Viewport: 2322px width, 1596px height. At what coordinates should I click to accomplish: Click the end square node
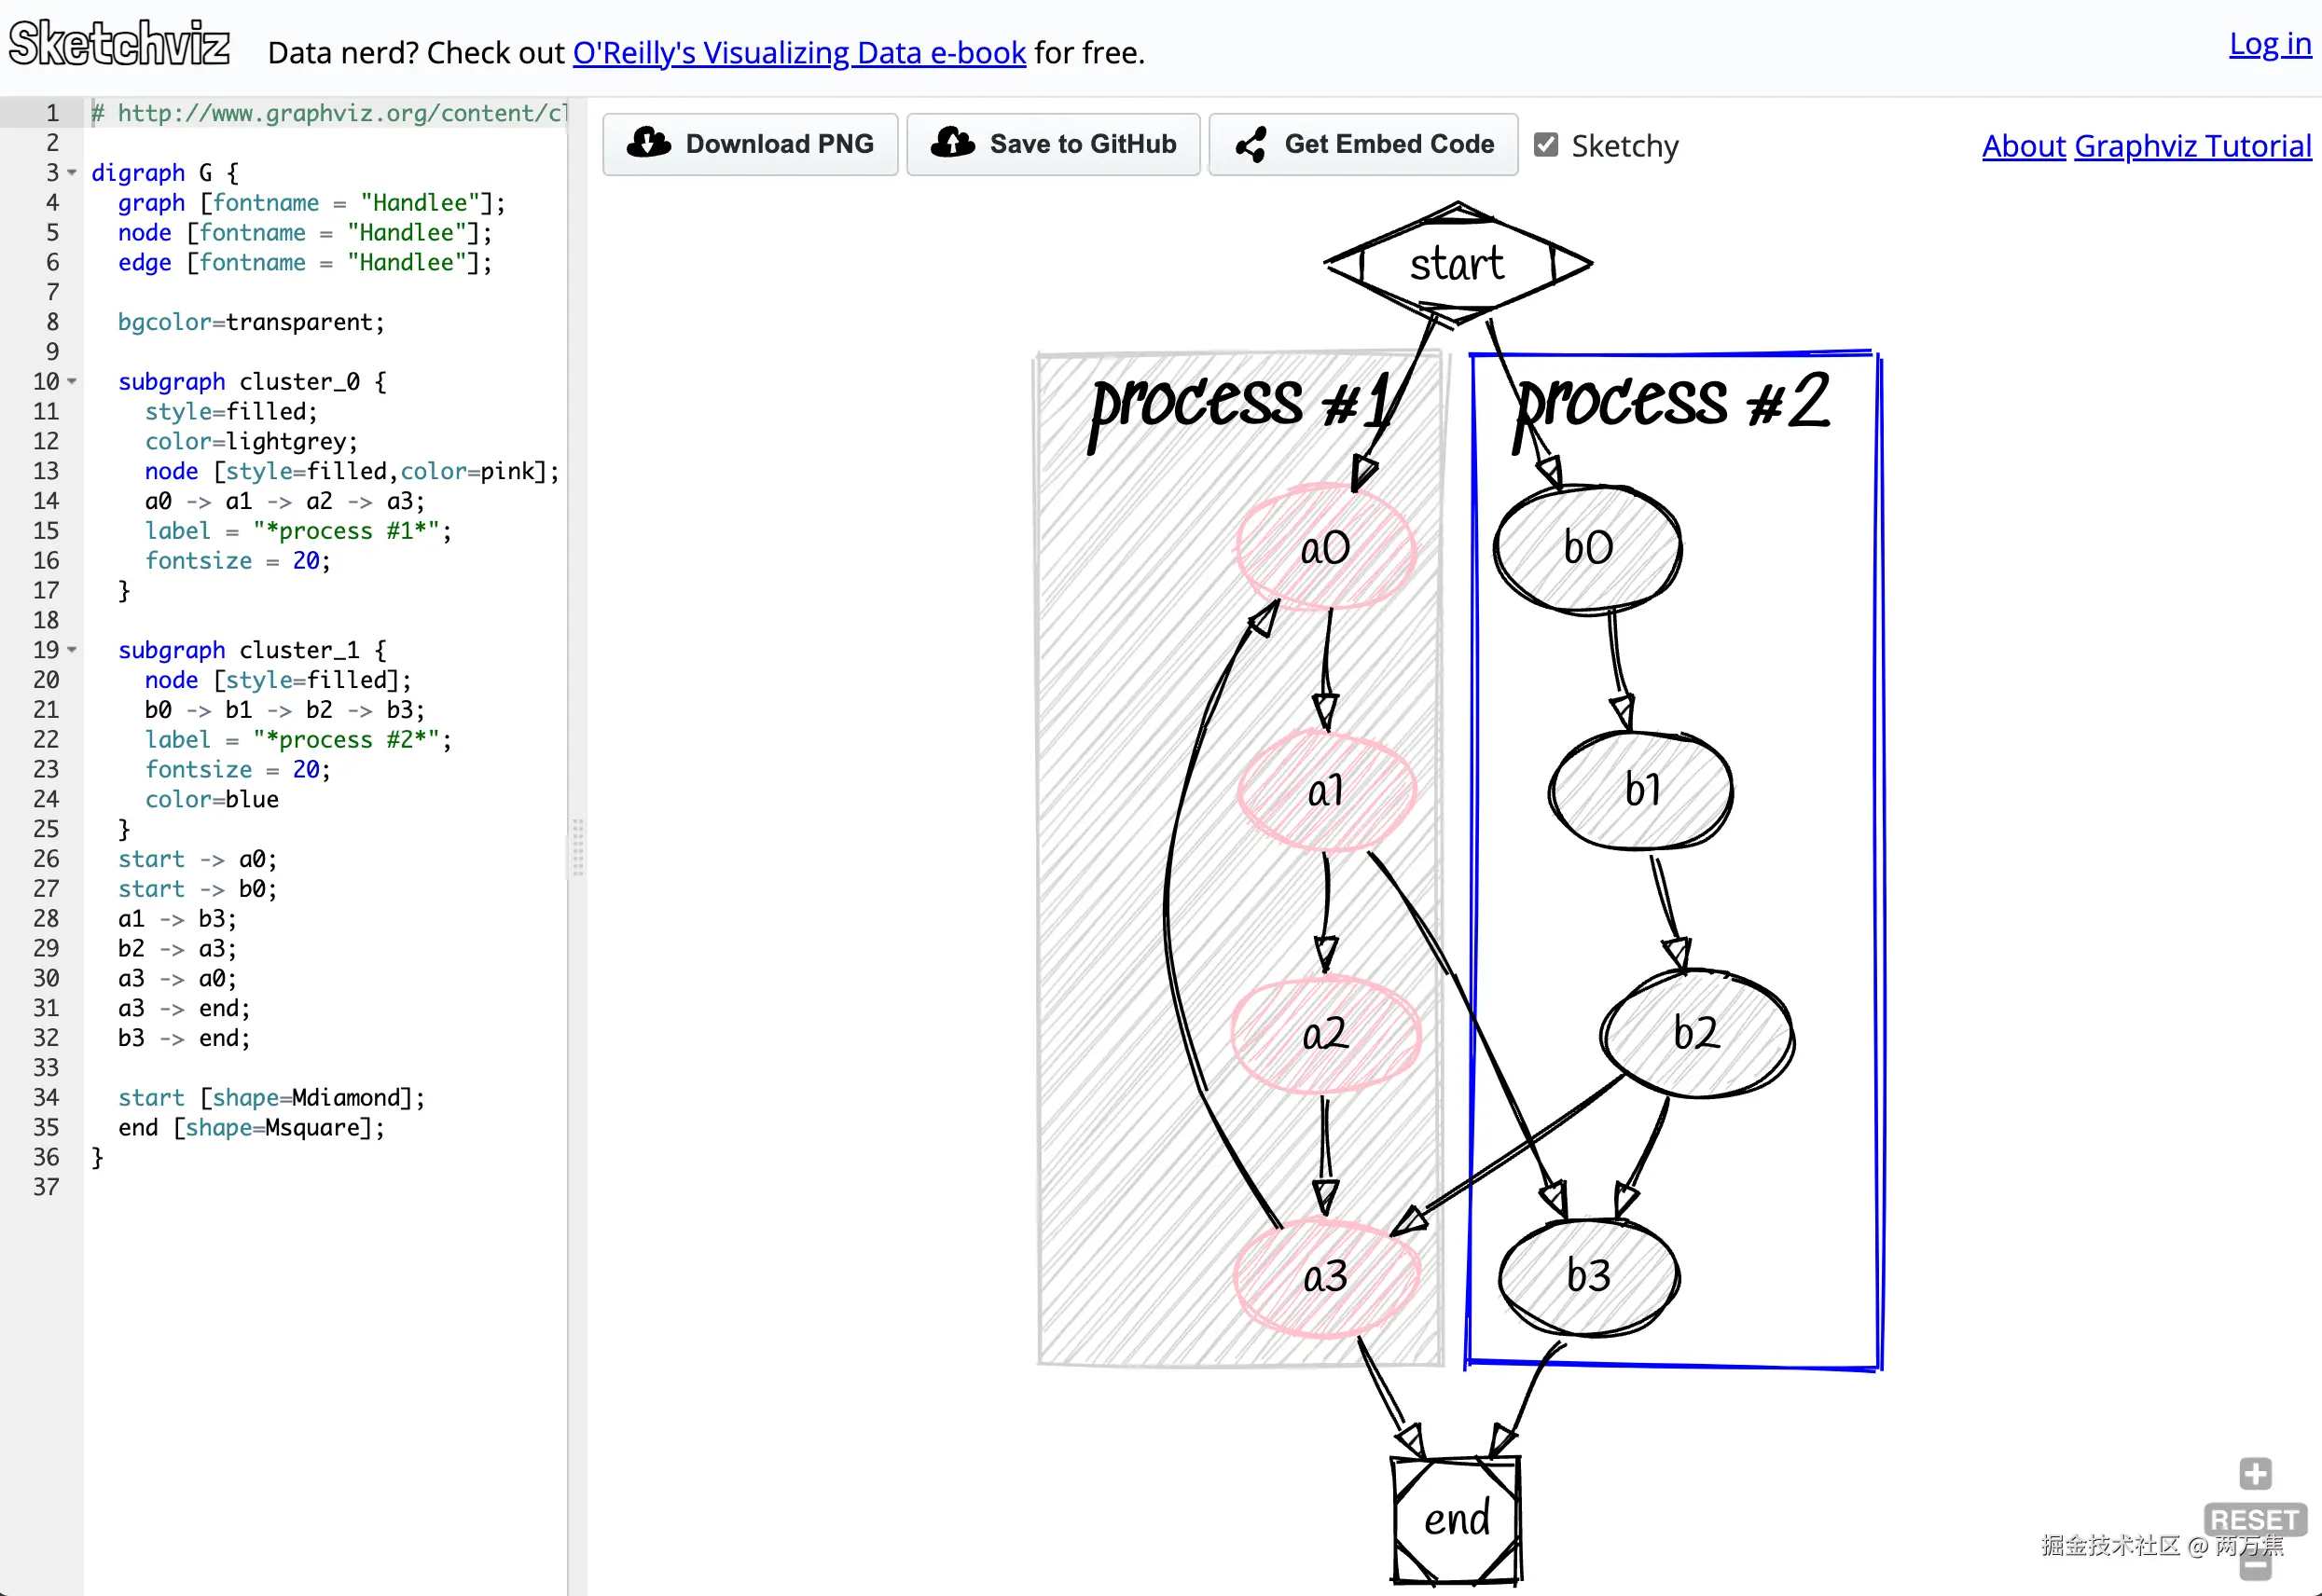tap(1456, 1519)
